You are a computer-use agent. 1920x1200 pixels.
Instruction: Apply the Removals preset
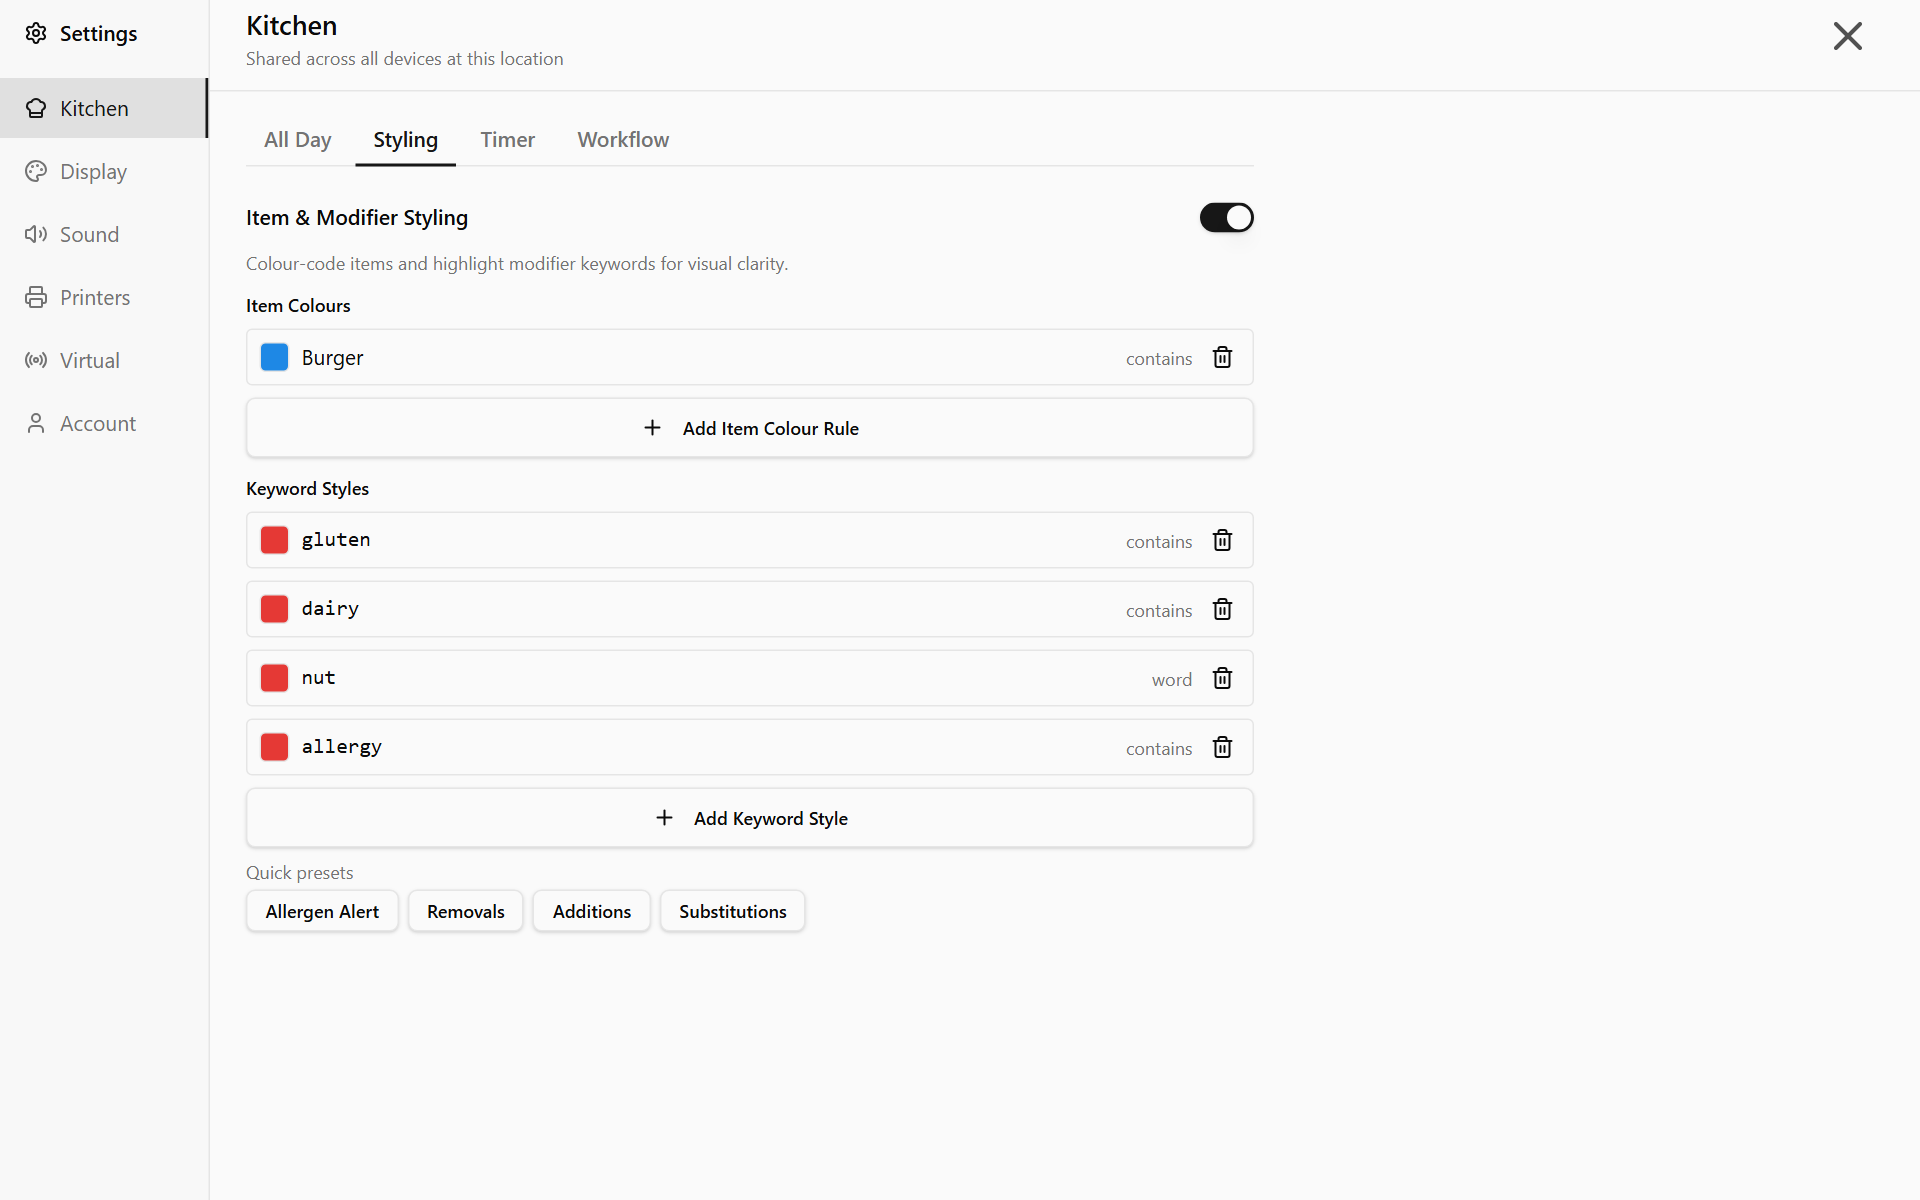tap(465, 911)
